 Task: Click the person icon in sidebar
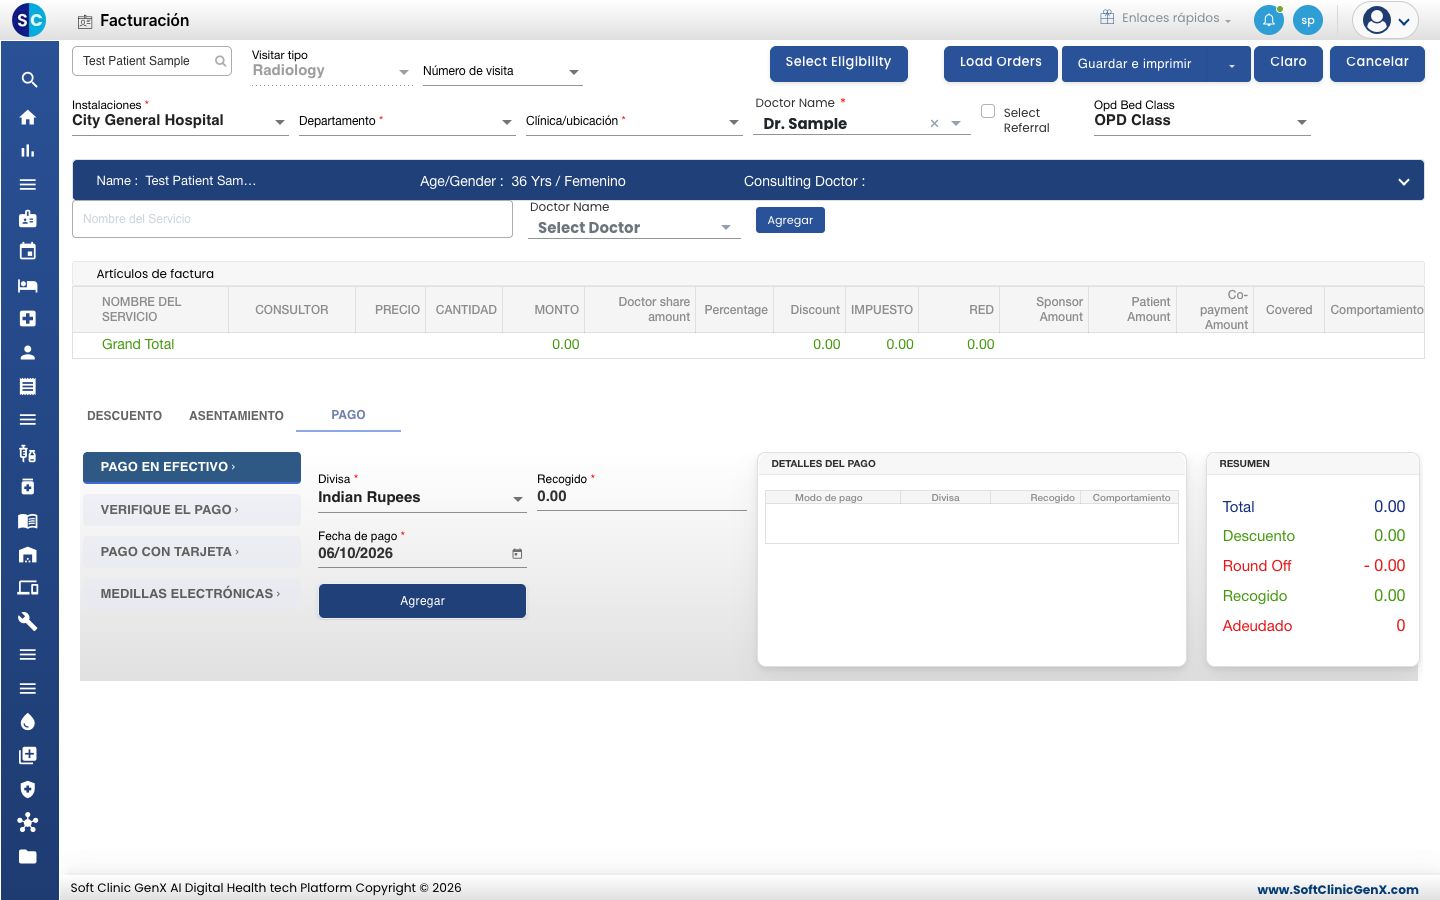click(28, 352)
